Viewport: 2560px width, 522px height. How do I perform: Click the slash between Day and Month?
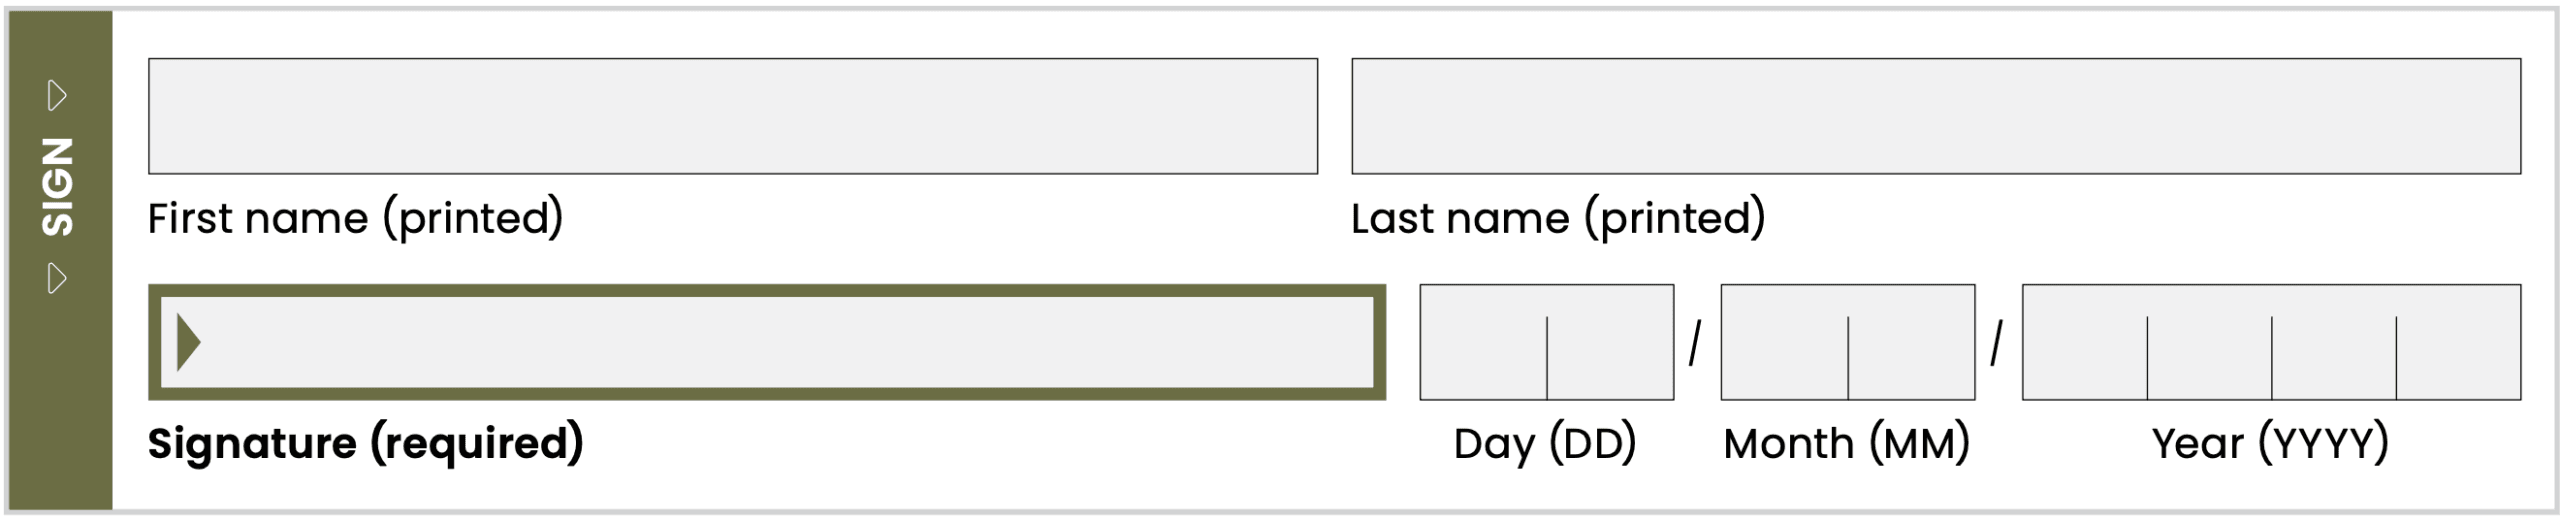pos(1695,344)
